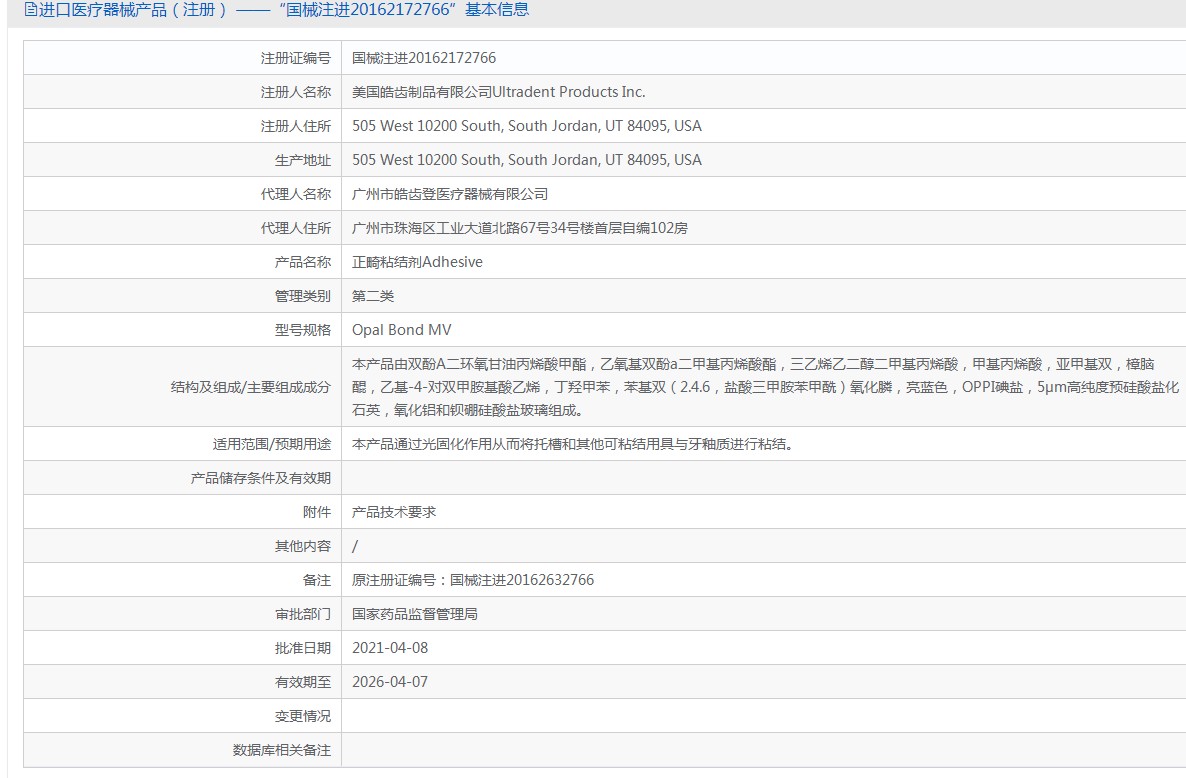Click the management class value 第二类
This screenshot has height=778, width=1186.
point(373,296)
